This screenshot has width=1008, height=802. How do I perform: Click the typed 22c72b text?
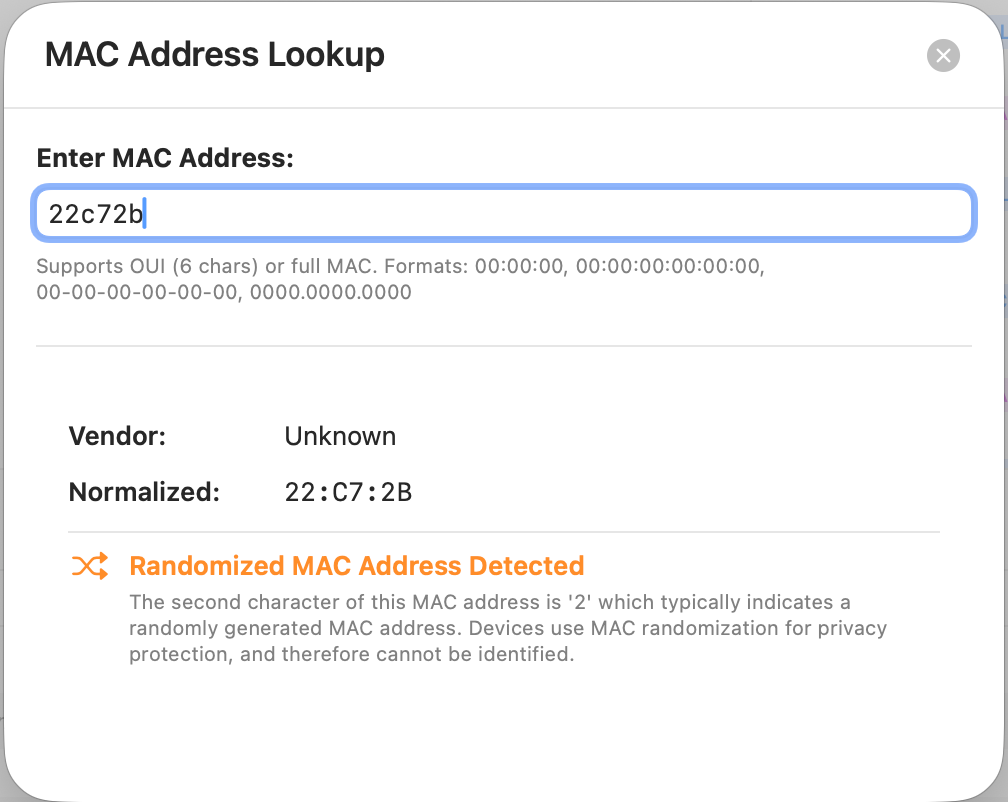click(95, 214)
